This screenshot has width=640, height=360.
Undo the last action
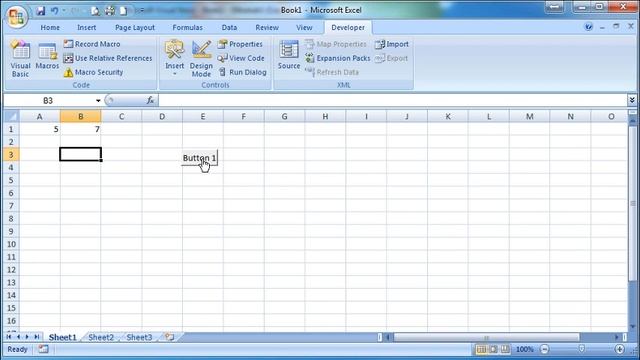(54, 11)
